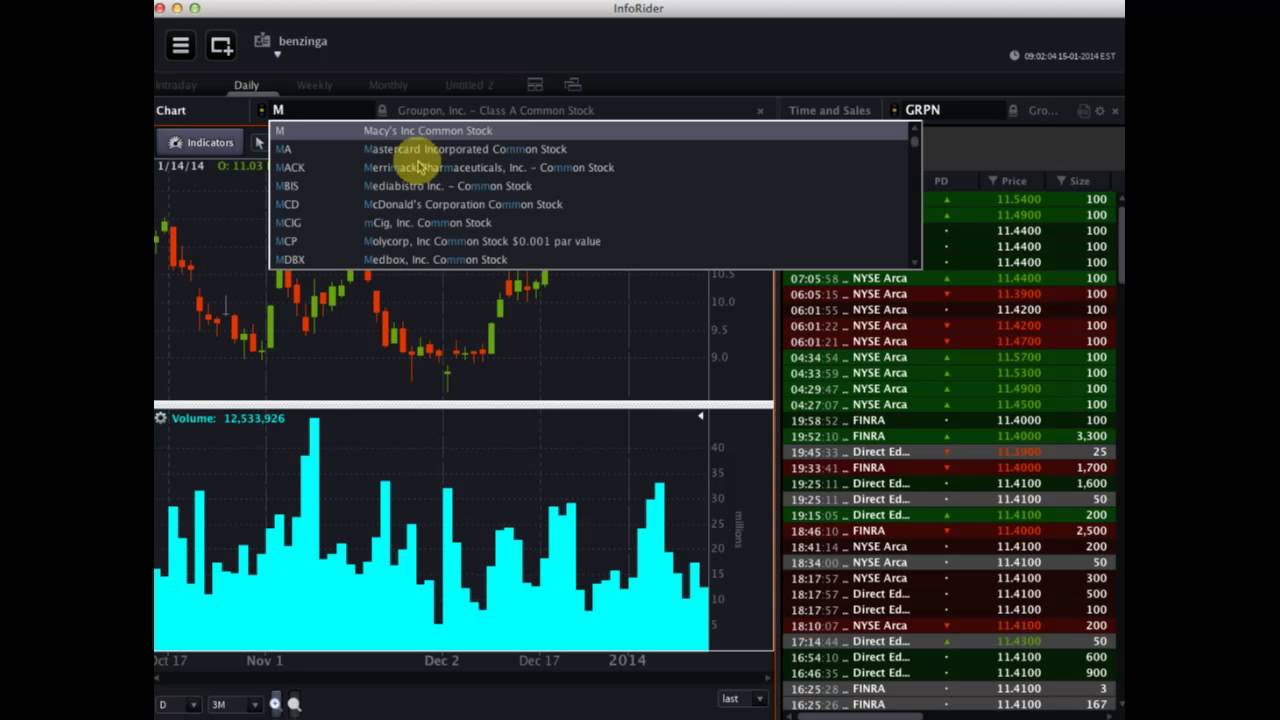Toggle the link dot beside GRPN
The image size is (1280, 720).
tap(893, 110)
